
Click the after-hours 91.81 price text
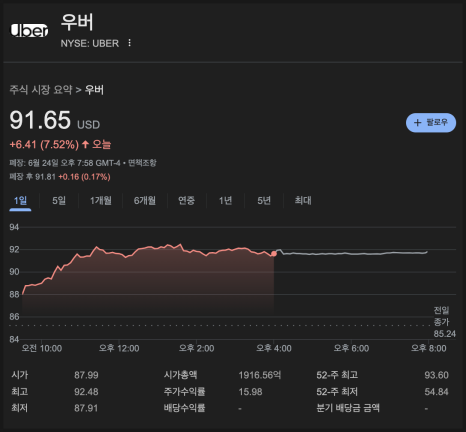(45, 177)
